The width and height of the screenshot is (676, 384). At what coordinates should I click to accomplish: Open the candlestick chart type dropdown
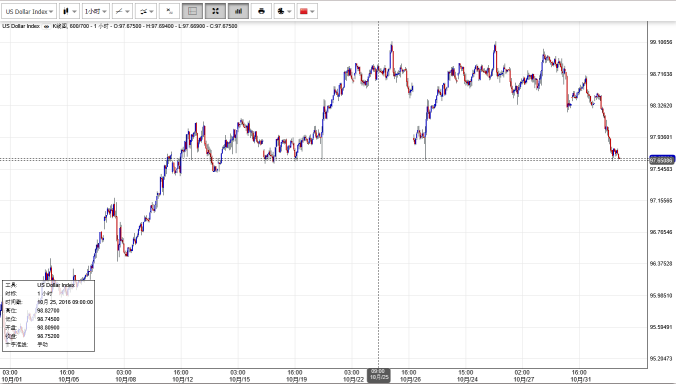pos(69,11)
